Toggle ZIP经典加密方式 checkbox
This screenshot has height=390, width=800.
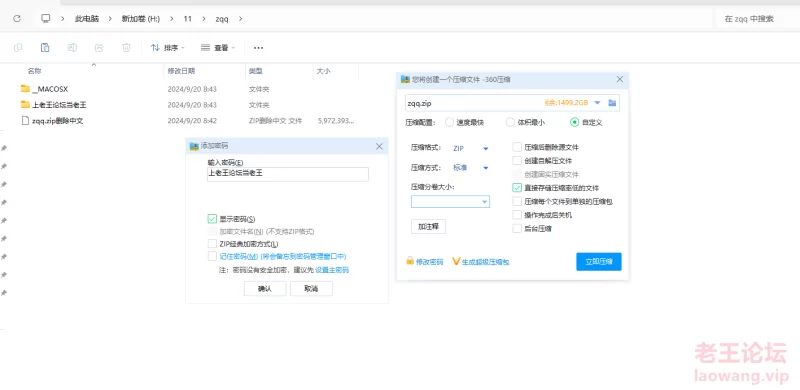coord(212,243)
